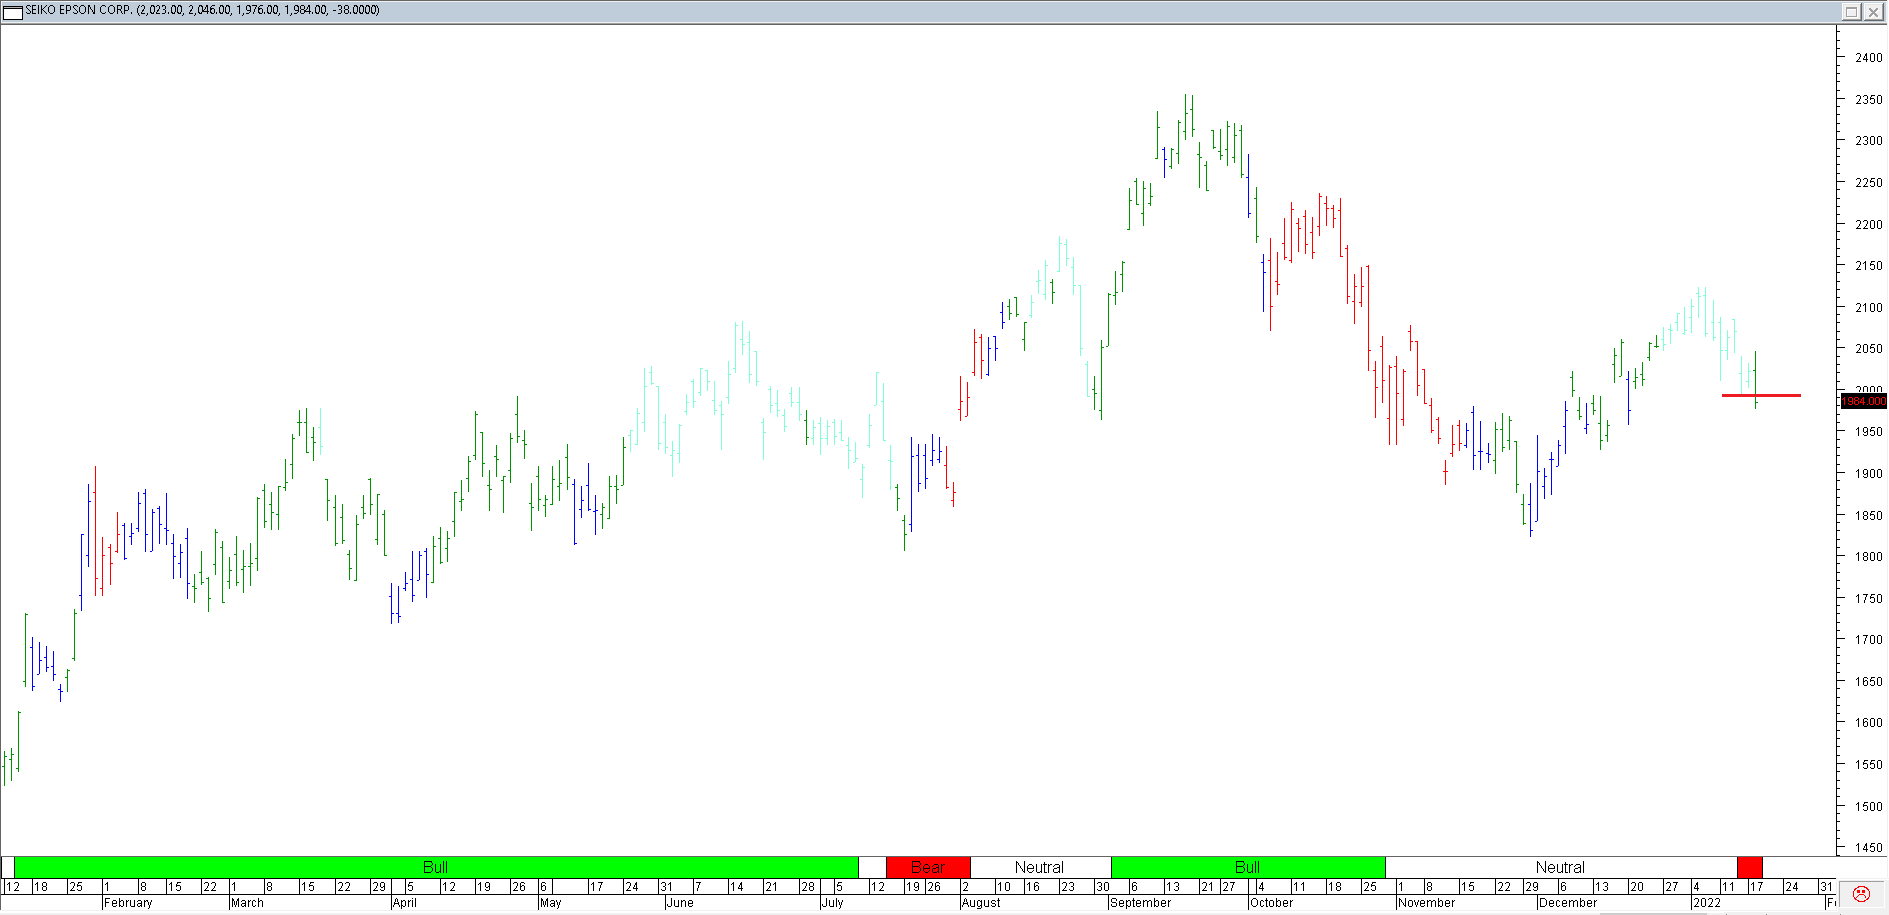Click the March month label
This screenshot has height=915, width=1889.
click(247, 903)
